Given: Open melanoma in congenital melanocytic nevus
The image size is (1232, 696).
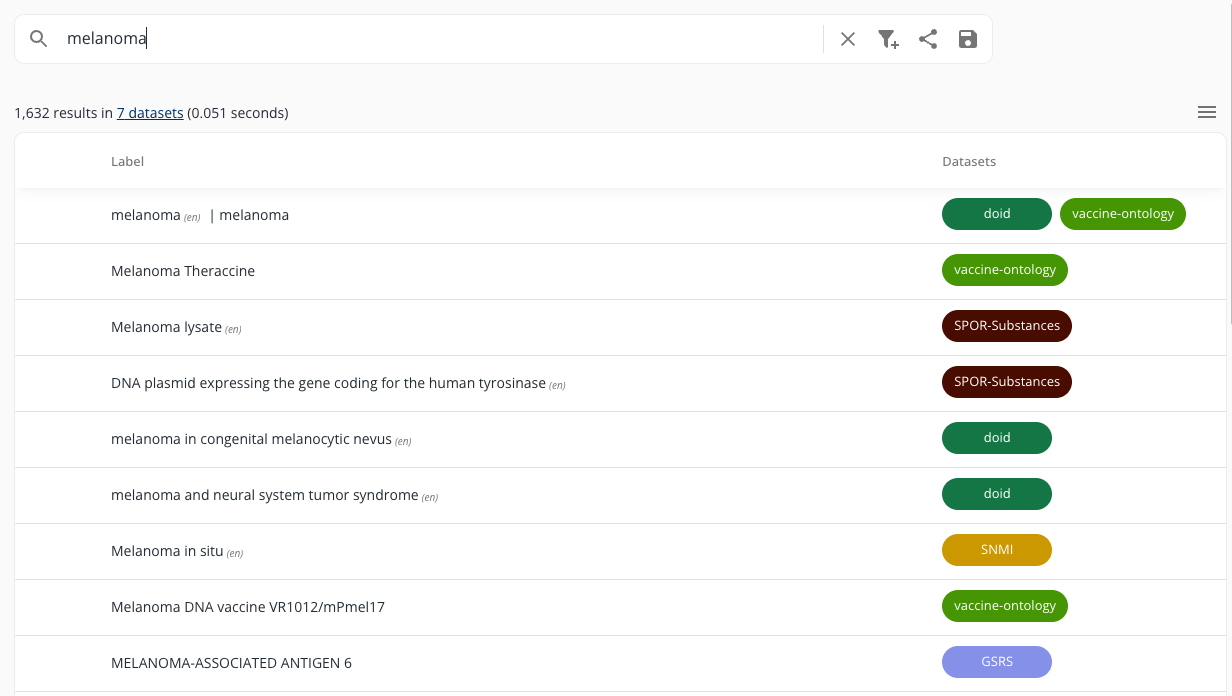Looking at the screenshot, I should coord(251,439).
